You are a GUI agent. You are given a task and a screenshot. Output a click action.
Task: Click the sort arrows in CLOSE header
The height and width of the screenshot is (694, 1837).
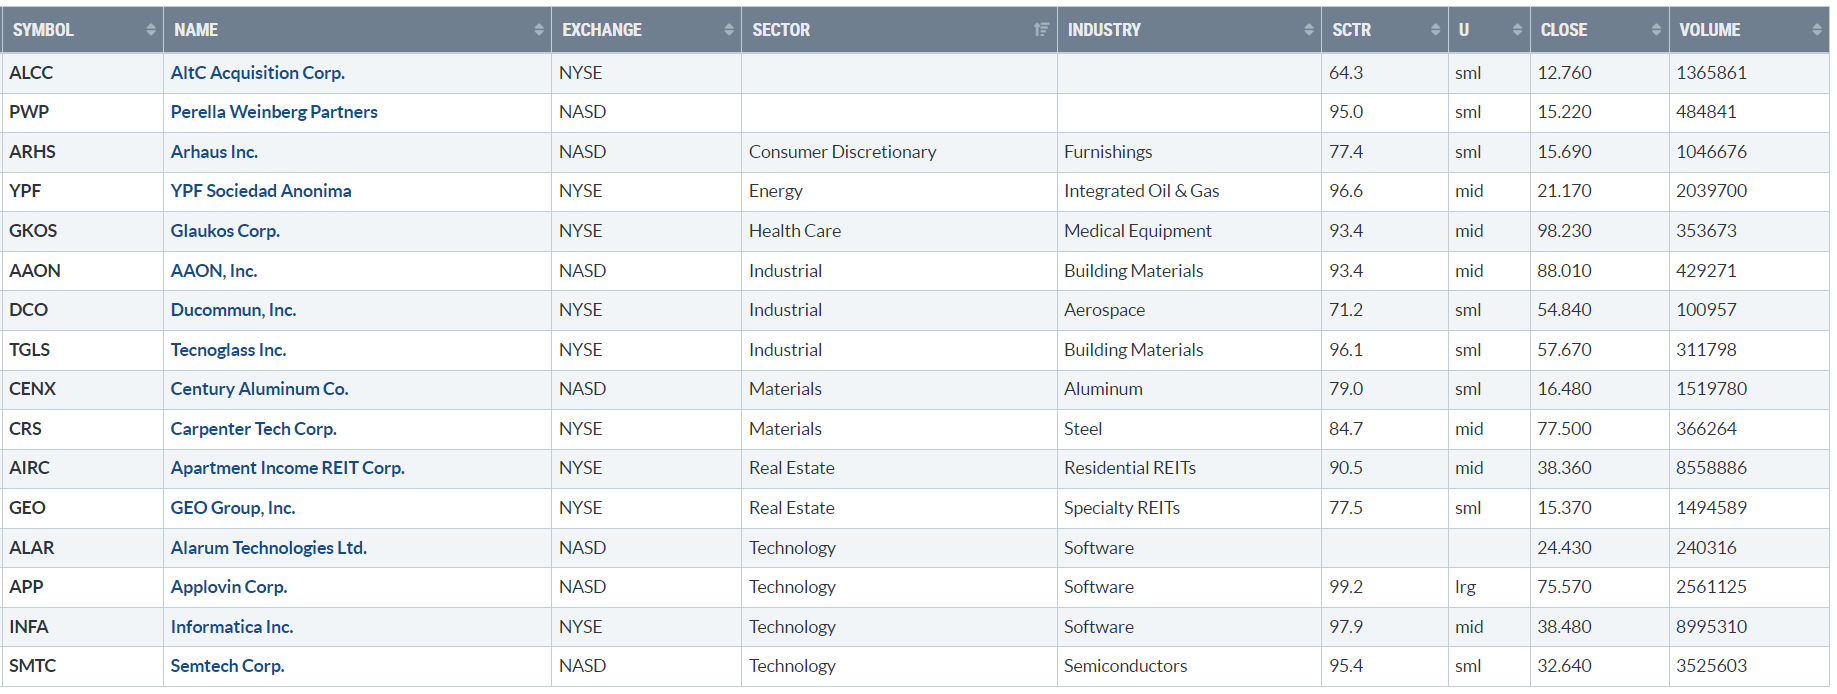[1656, 30]
